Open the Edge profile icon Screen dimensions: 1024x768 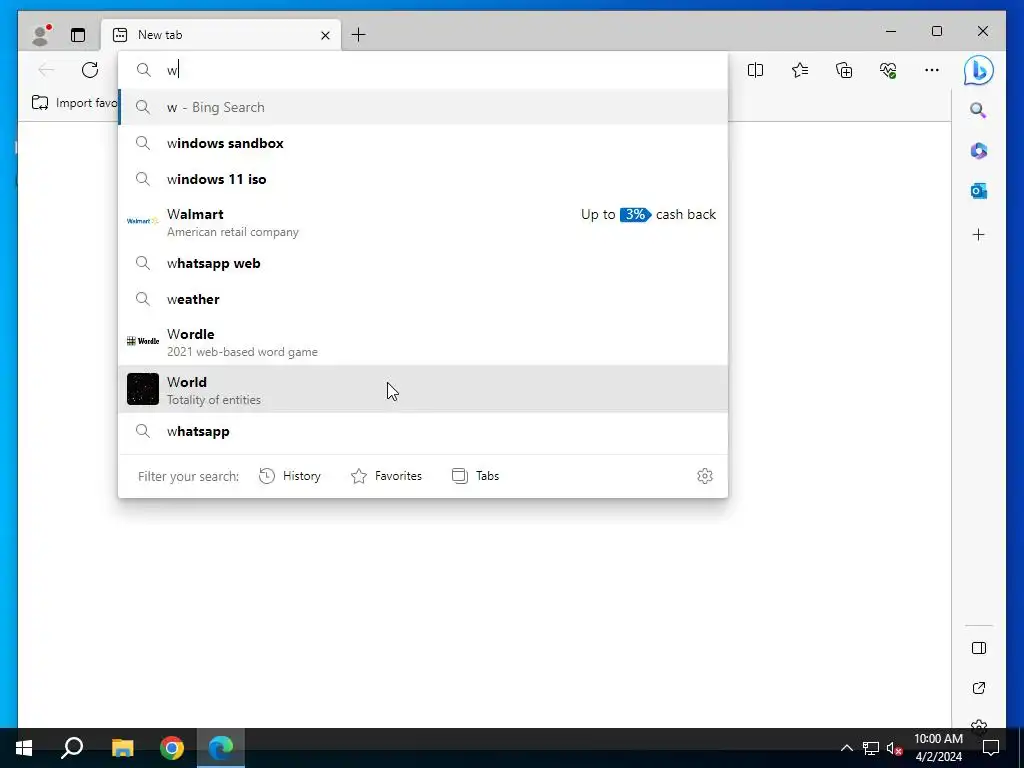tap(41, 35)
